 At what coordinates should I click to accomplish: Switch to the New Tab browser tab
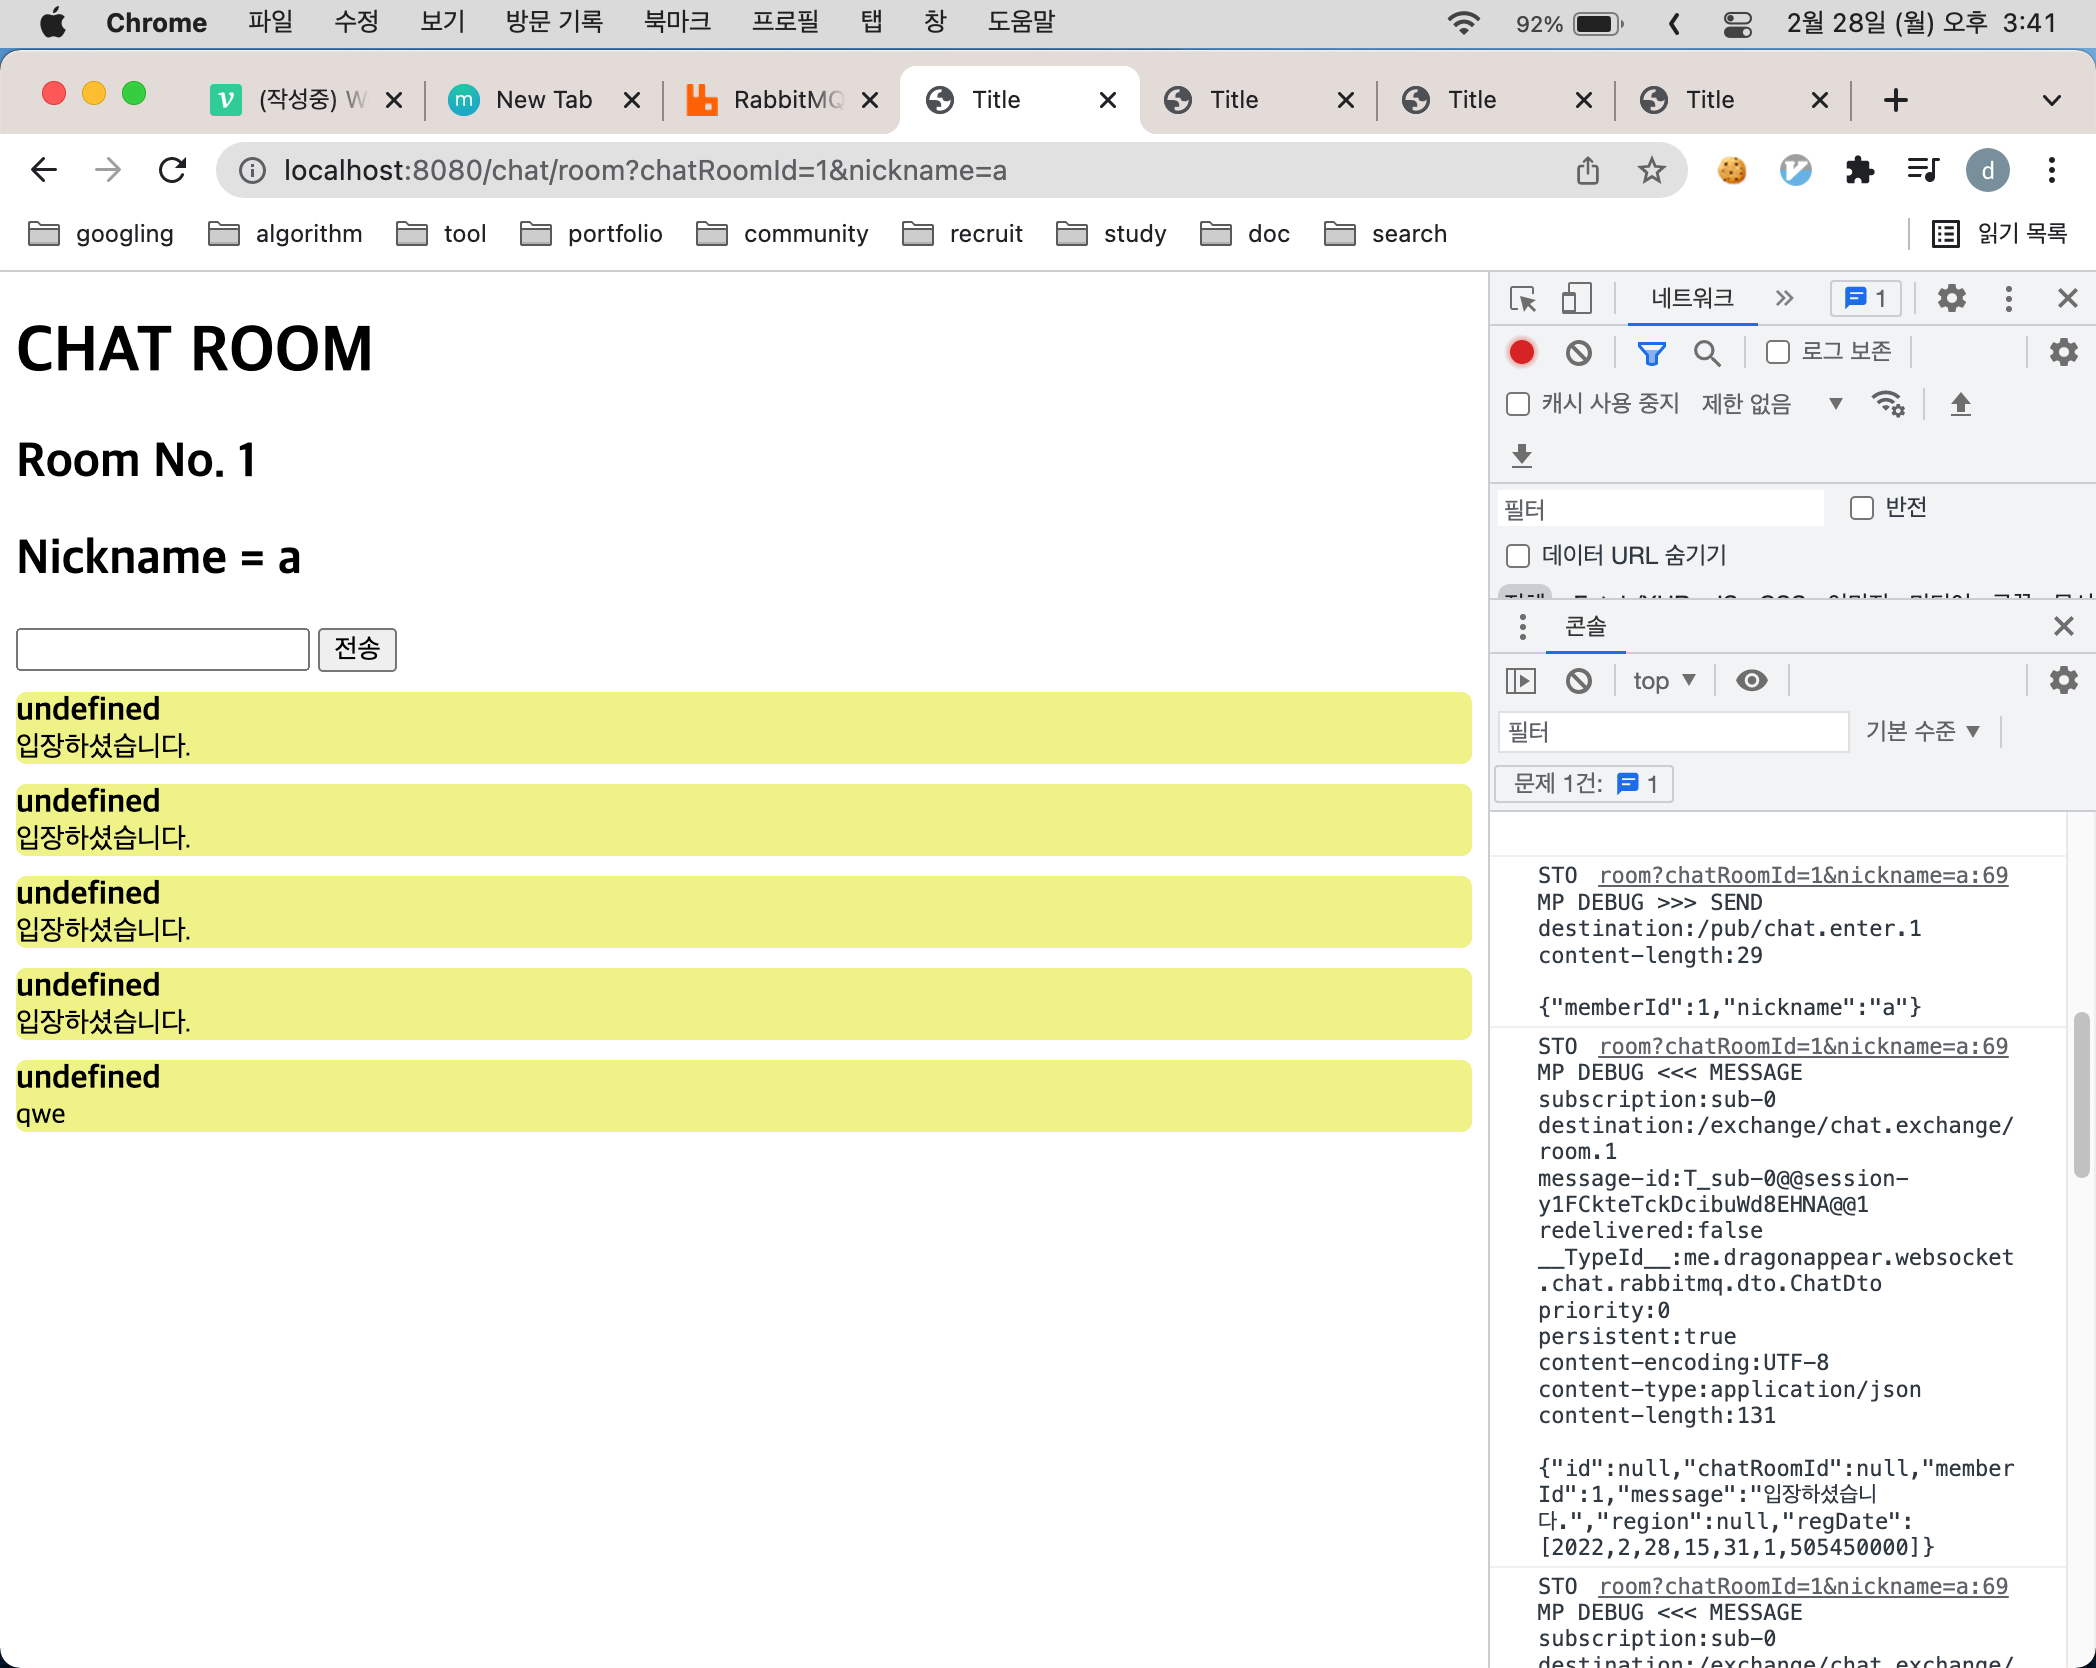(x=545, y=100)
